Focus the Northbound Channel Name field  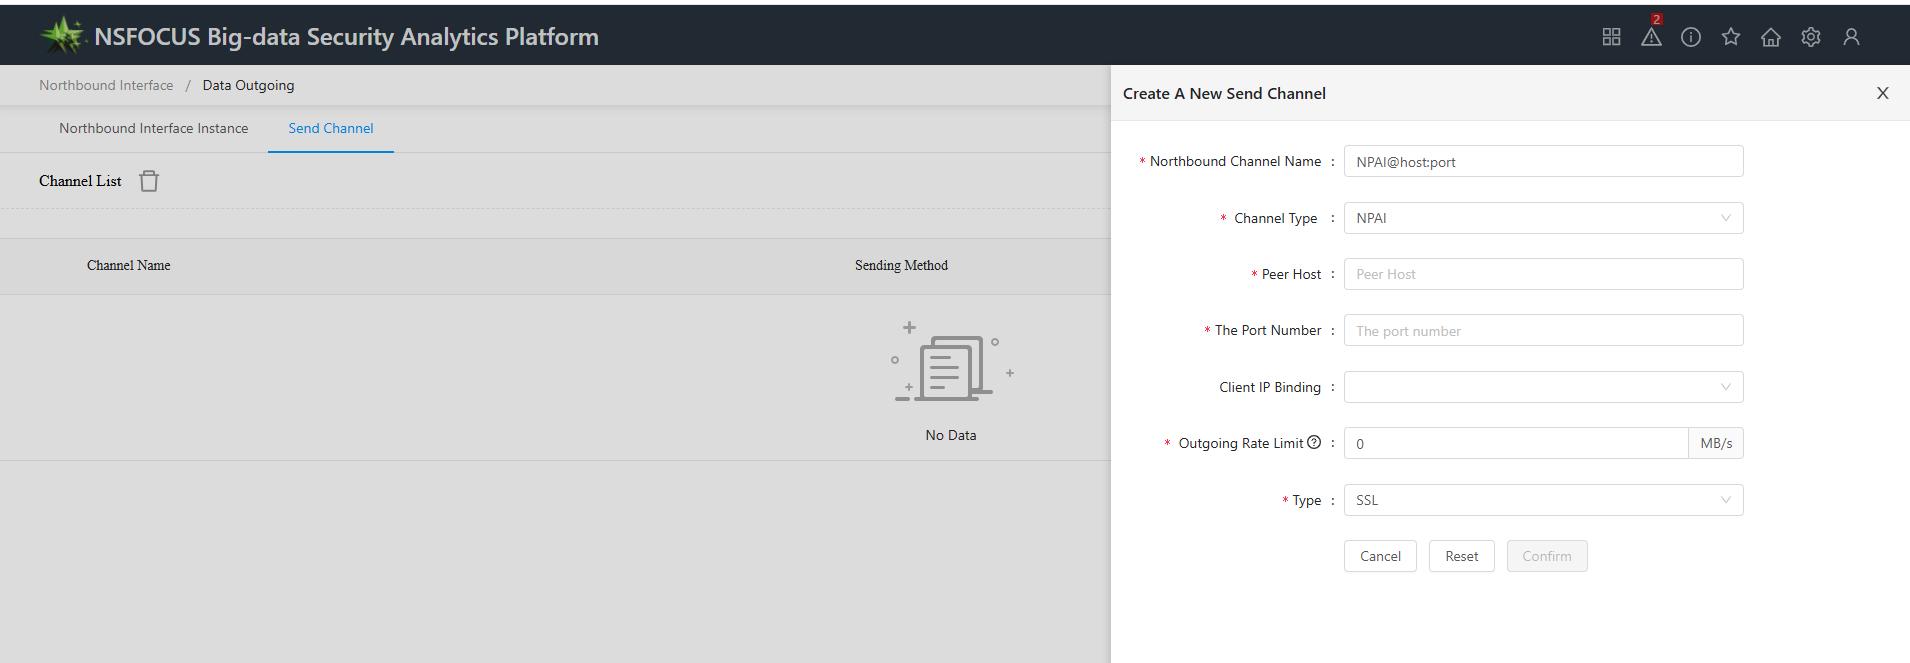(x=1543, y=161)
